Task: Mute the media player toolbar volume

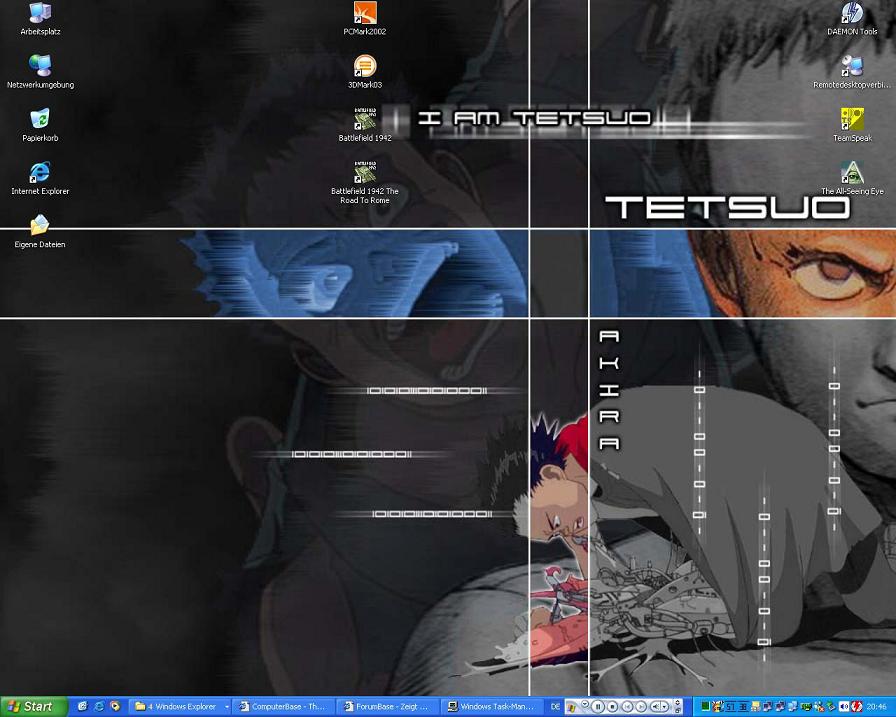Action: pyautogui.click(x=655, y=707)
